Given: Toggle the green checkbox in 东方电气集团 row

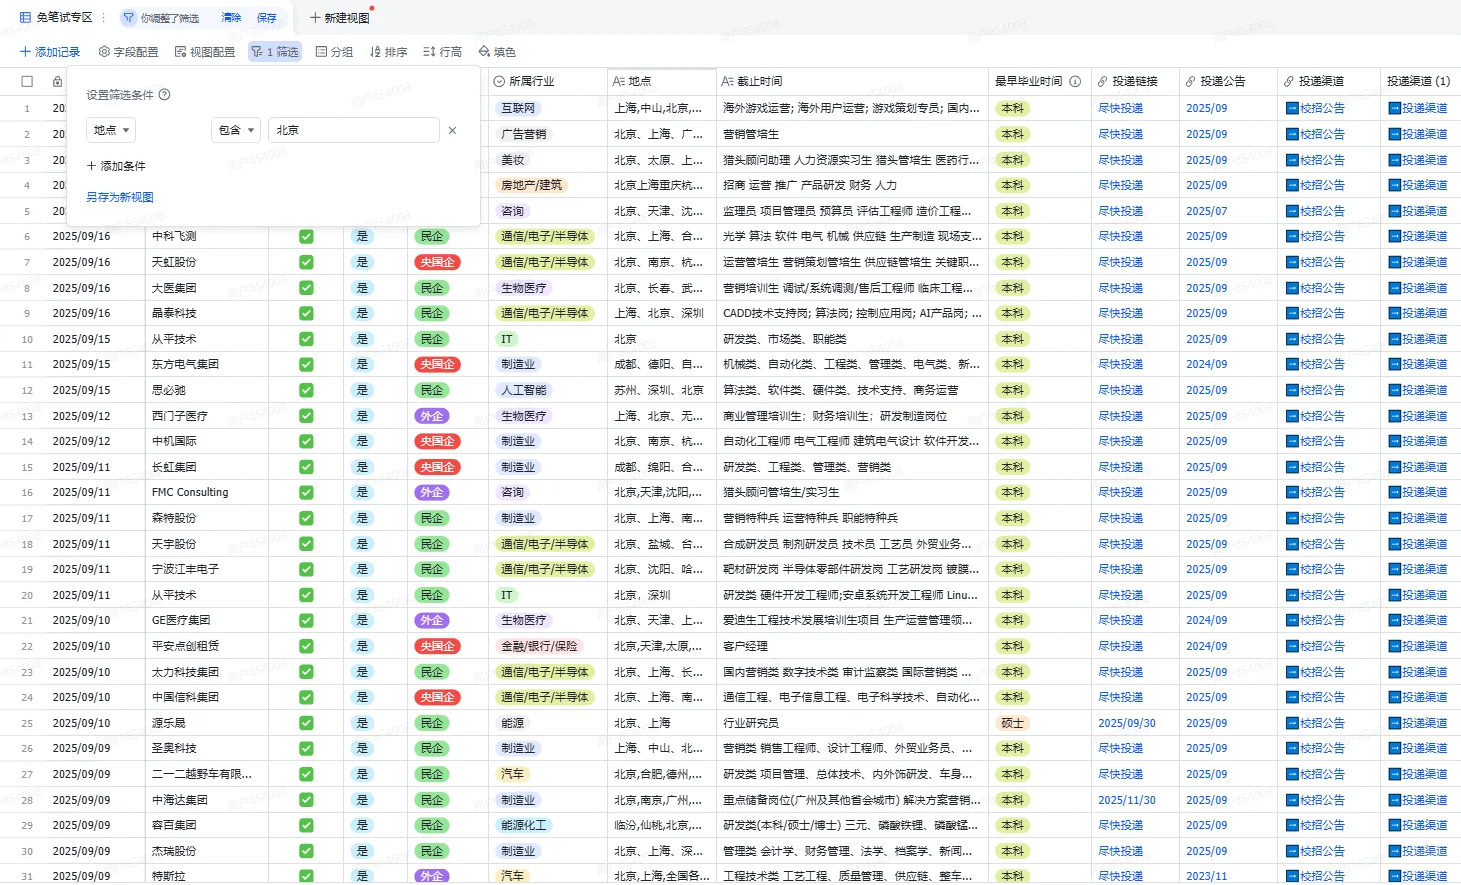Looking at the screenshot, I should pyautogui.click(x=306, y=365).
